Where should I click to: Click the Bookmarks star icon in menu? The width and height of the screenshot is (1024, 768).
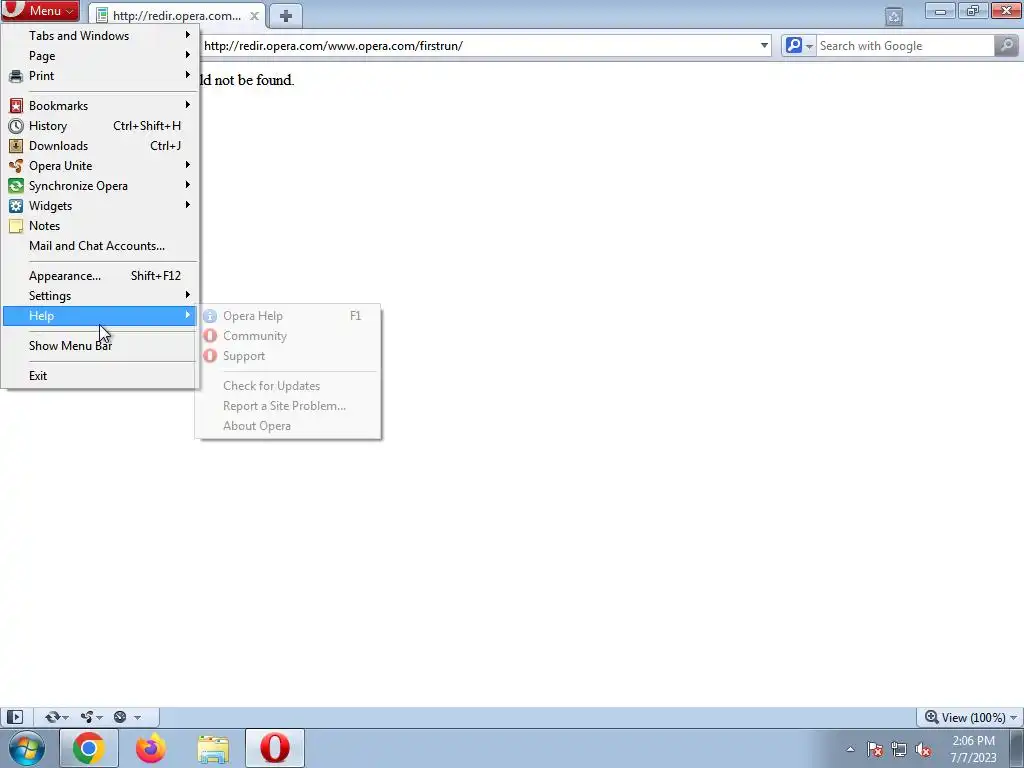(16, 106)
